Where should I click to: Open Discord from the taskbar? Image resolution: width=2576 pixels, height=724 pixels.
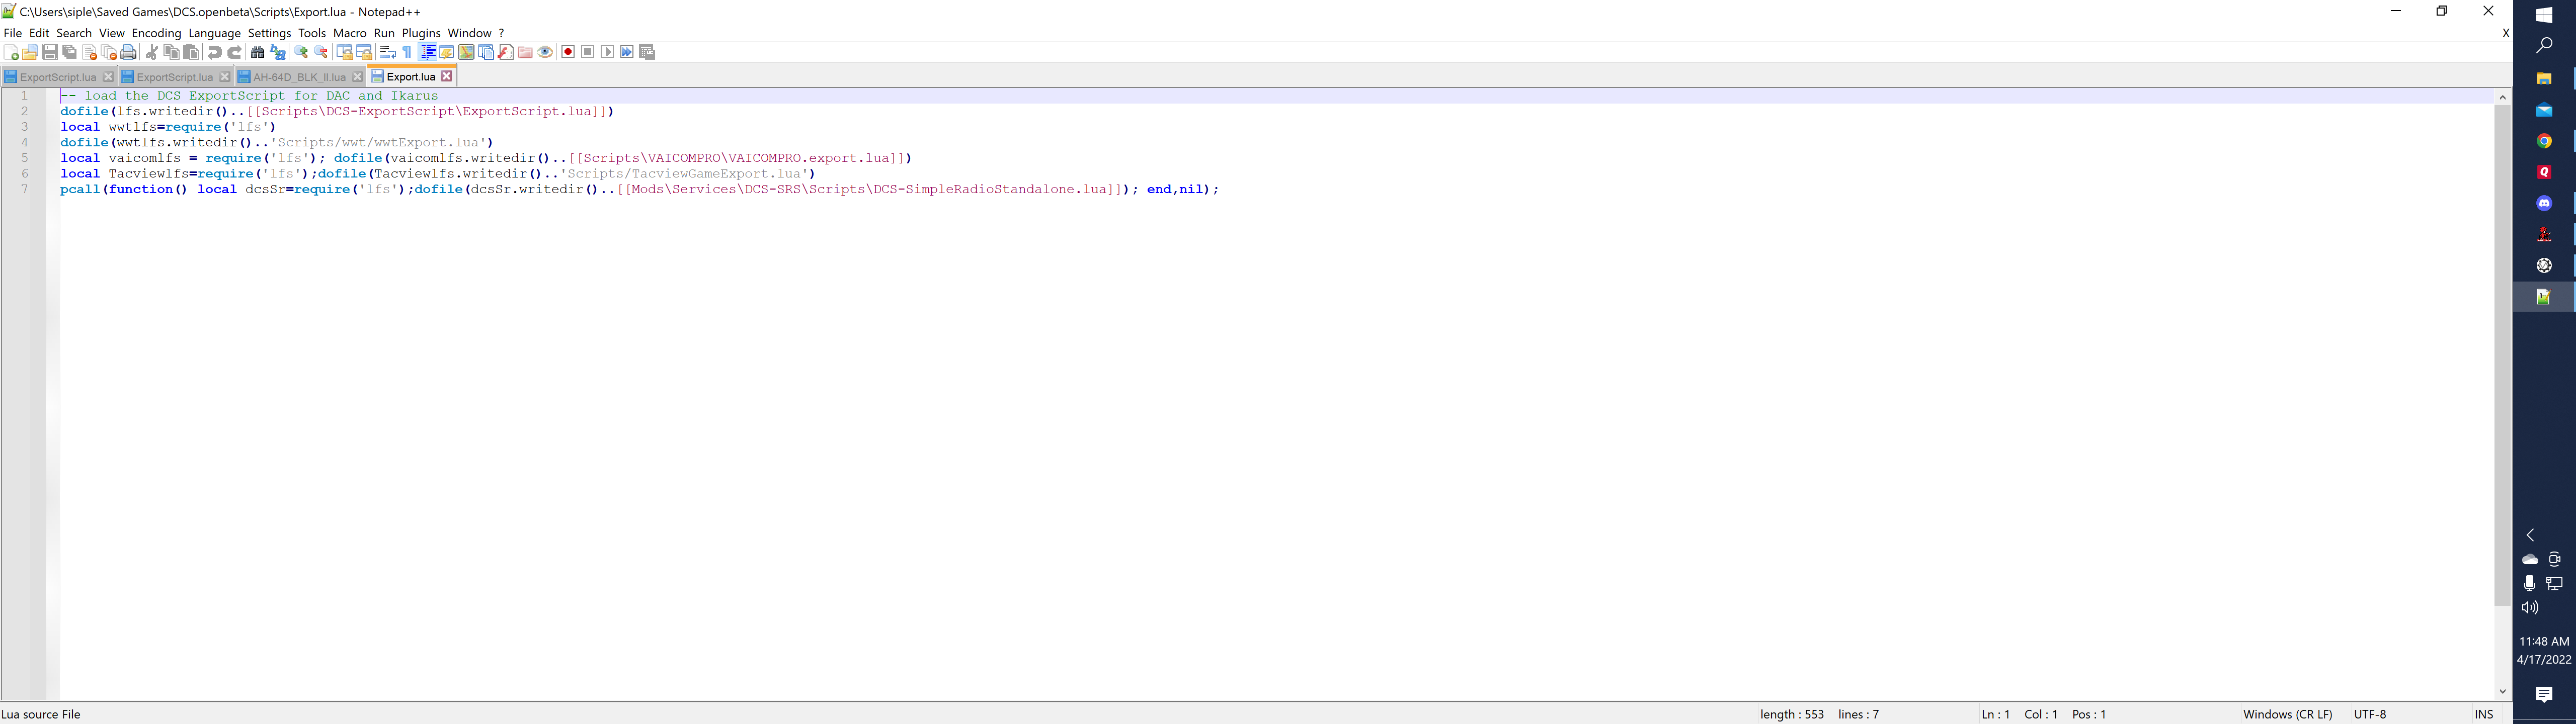click(2545, 203)
